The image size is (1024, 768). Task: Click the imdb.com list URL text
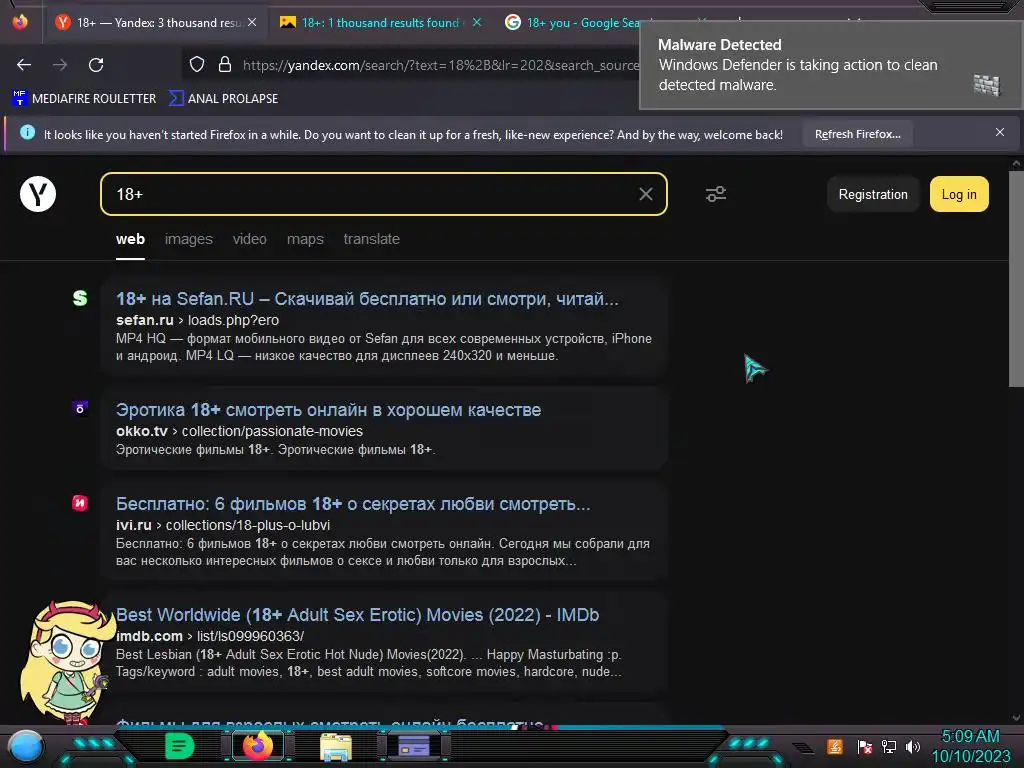(210, 636)
